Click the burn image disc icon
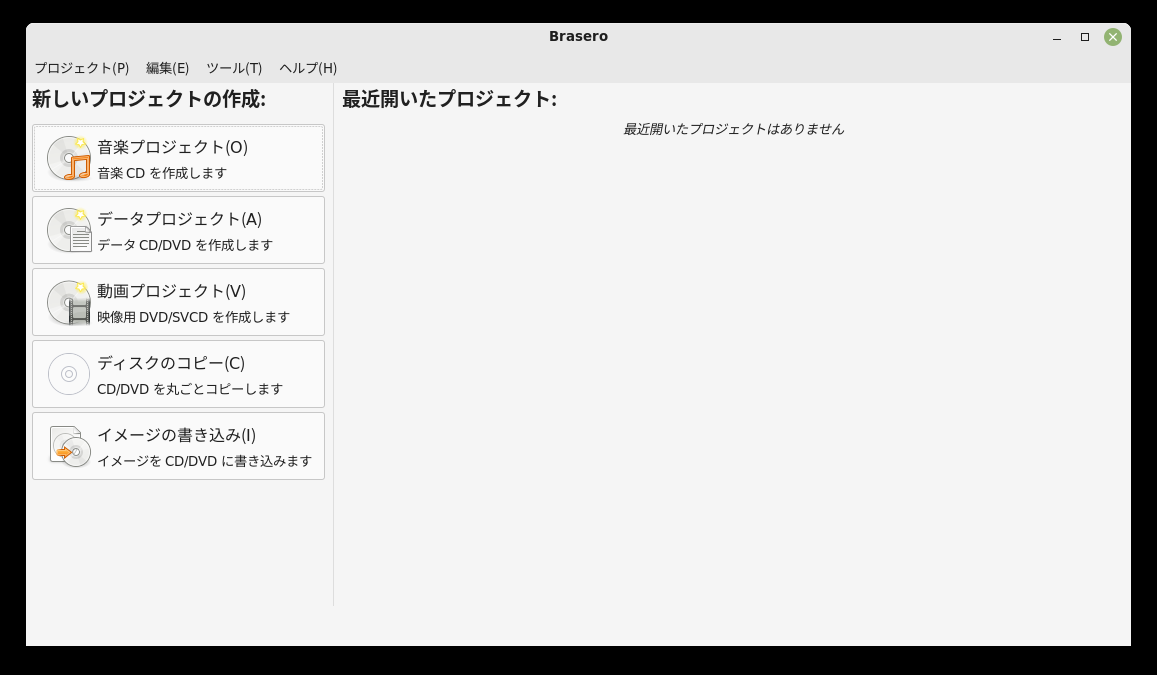The width and height of the screenshot is (1157, 675). (69, 446)
